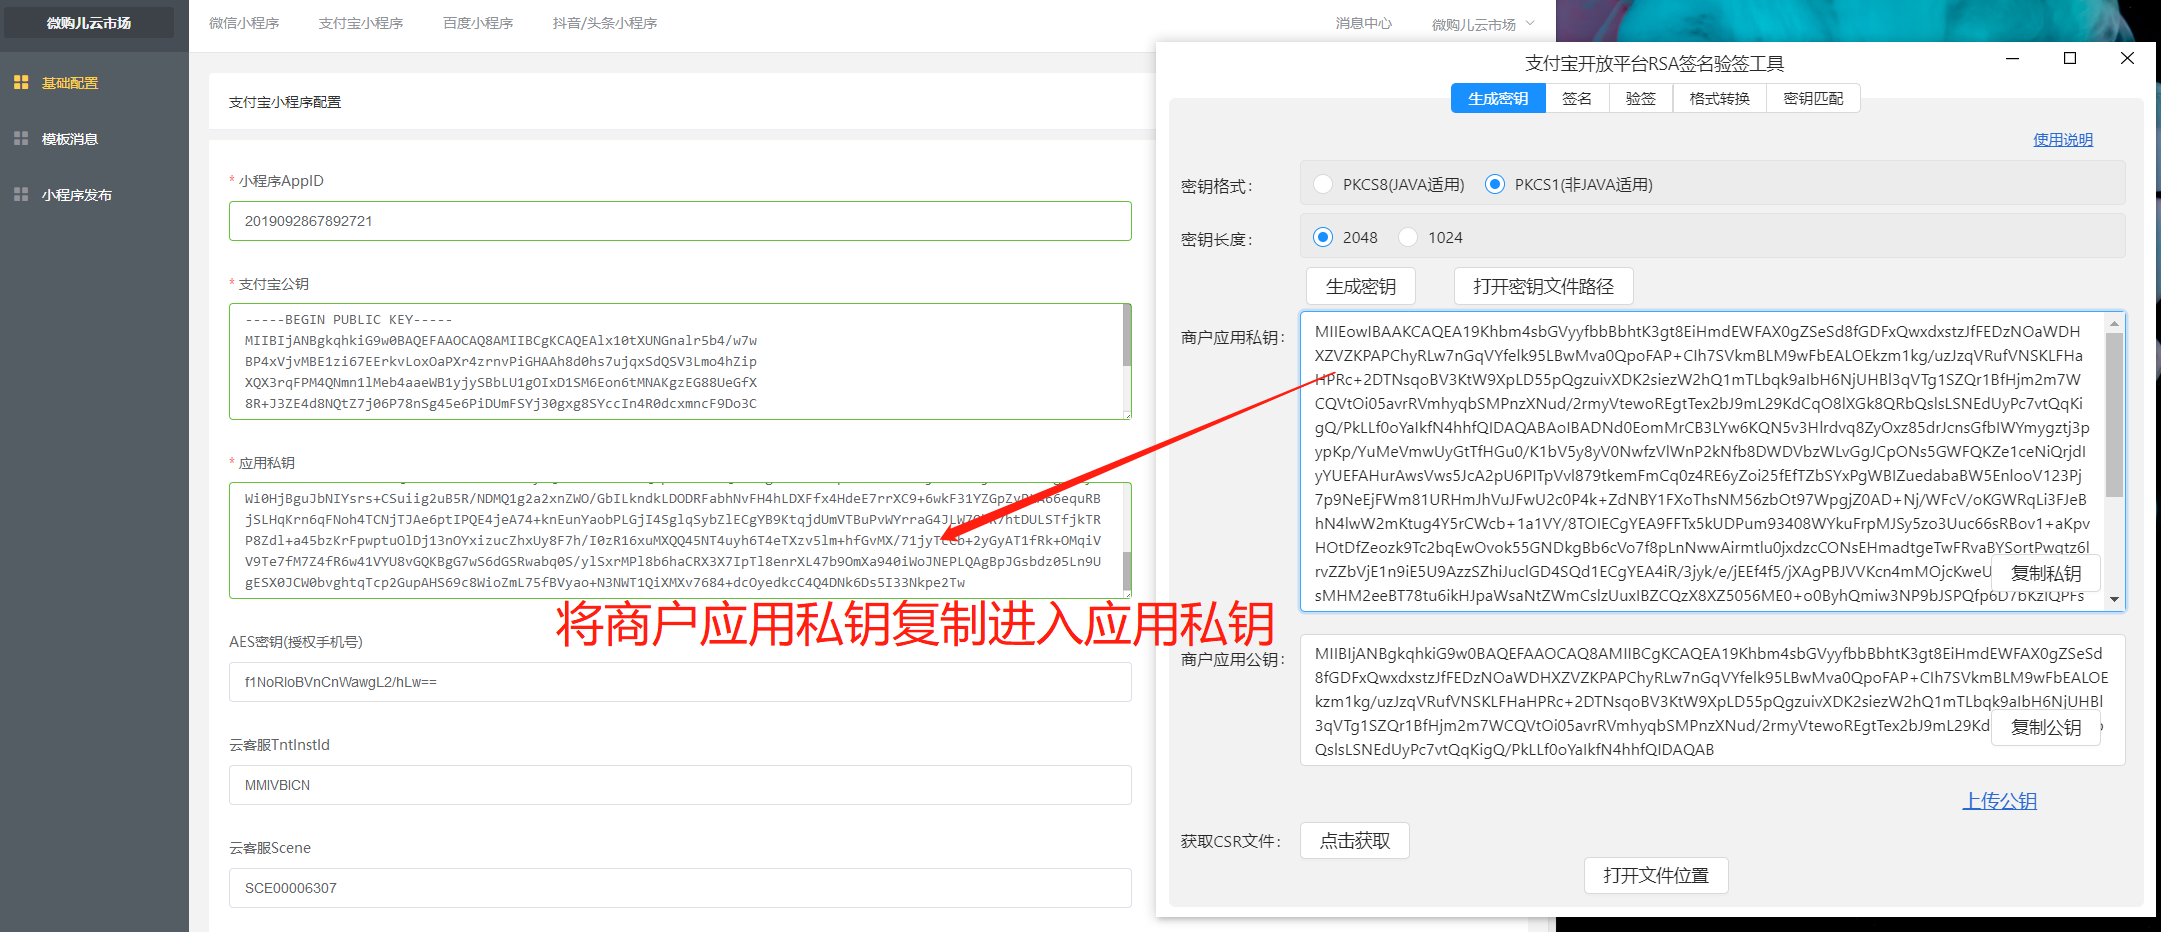Open 微信小程序 top menu
This screenshot has height=932, width=2161.
pyautogui.click(x=244, y=23)
